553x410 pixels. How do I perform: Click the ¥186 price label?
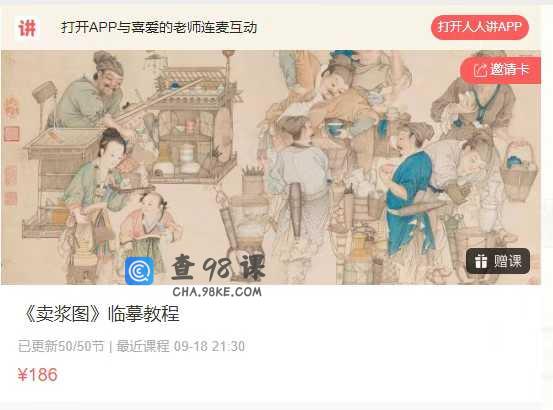[x=37, y=374]
